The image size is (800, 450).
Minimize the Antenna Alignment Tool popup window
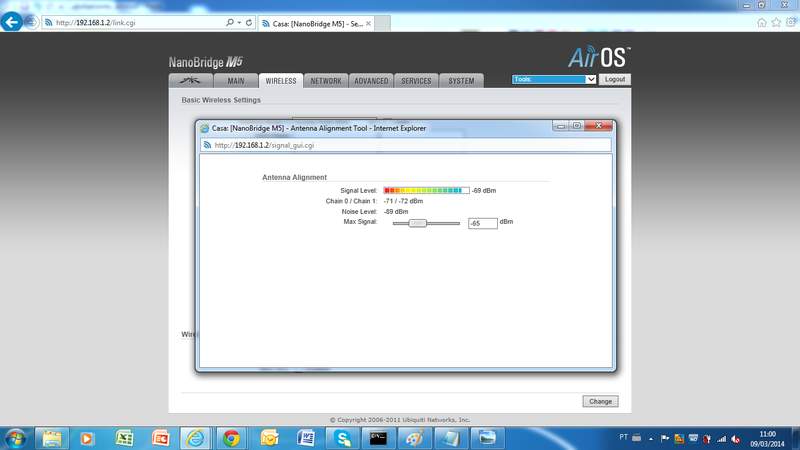pyautogui.click(x=561, y=126)
